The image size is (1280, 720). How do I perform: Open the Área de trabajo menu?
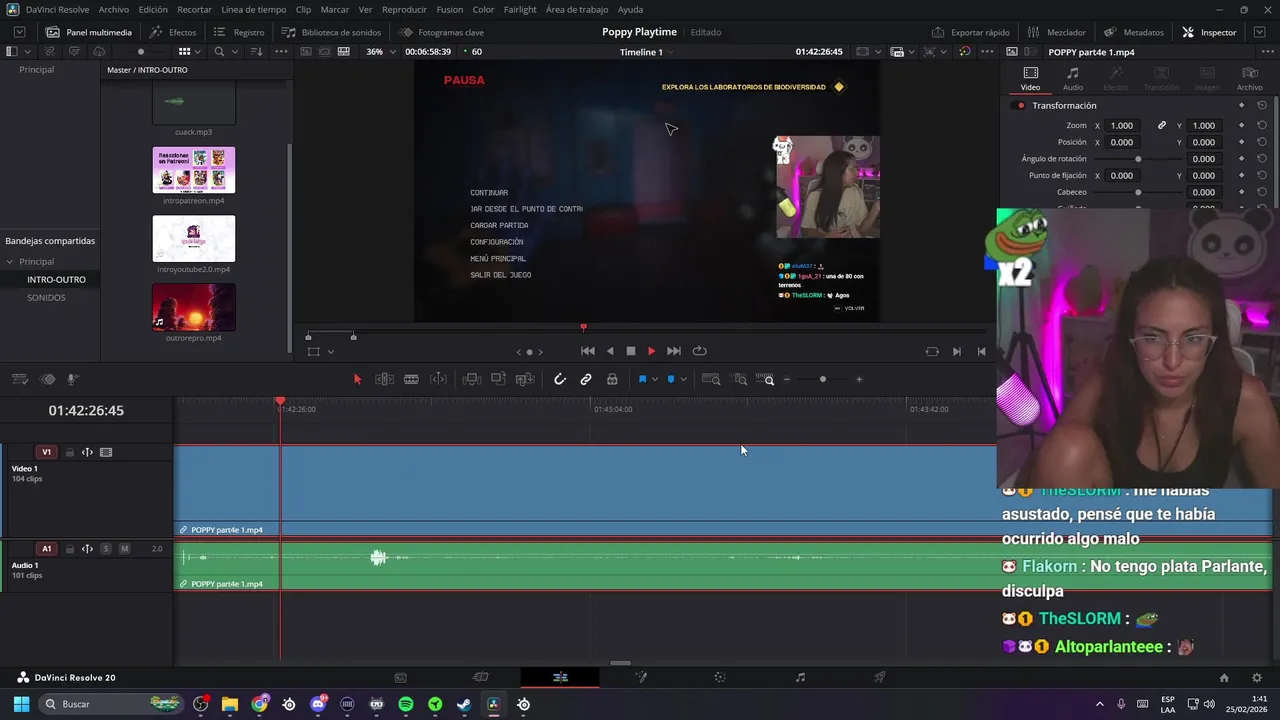click(x=577, y=9)
